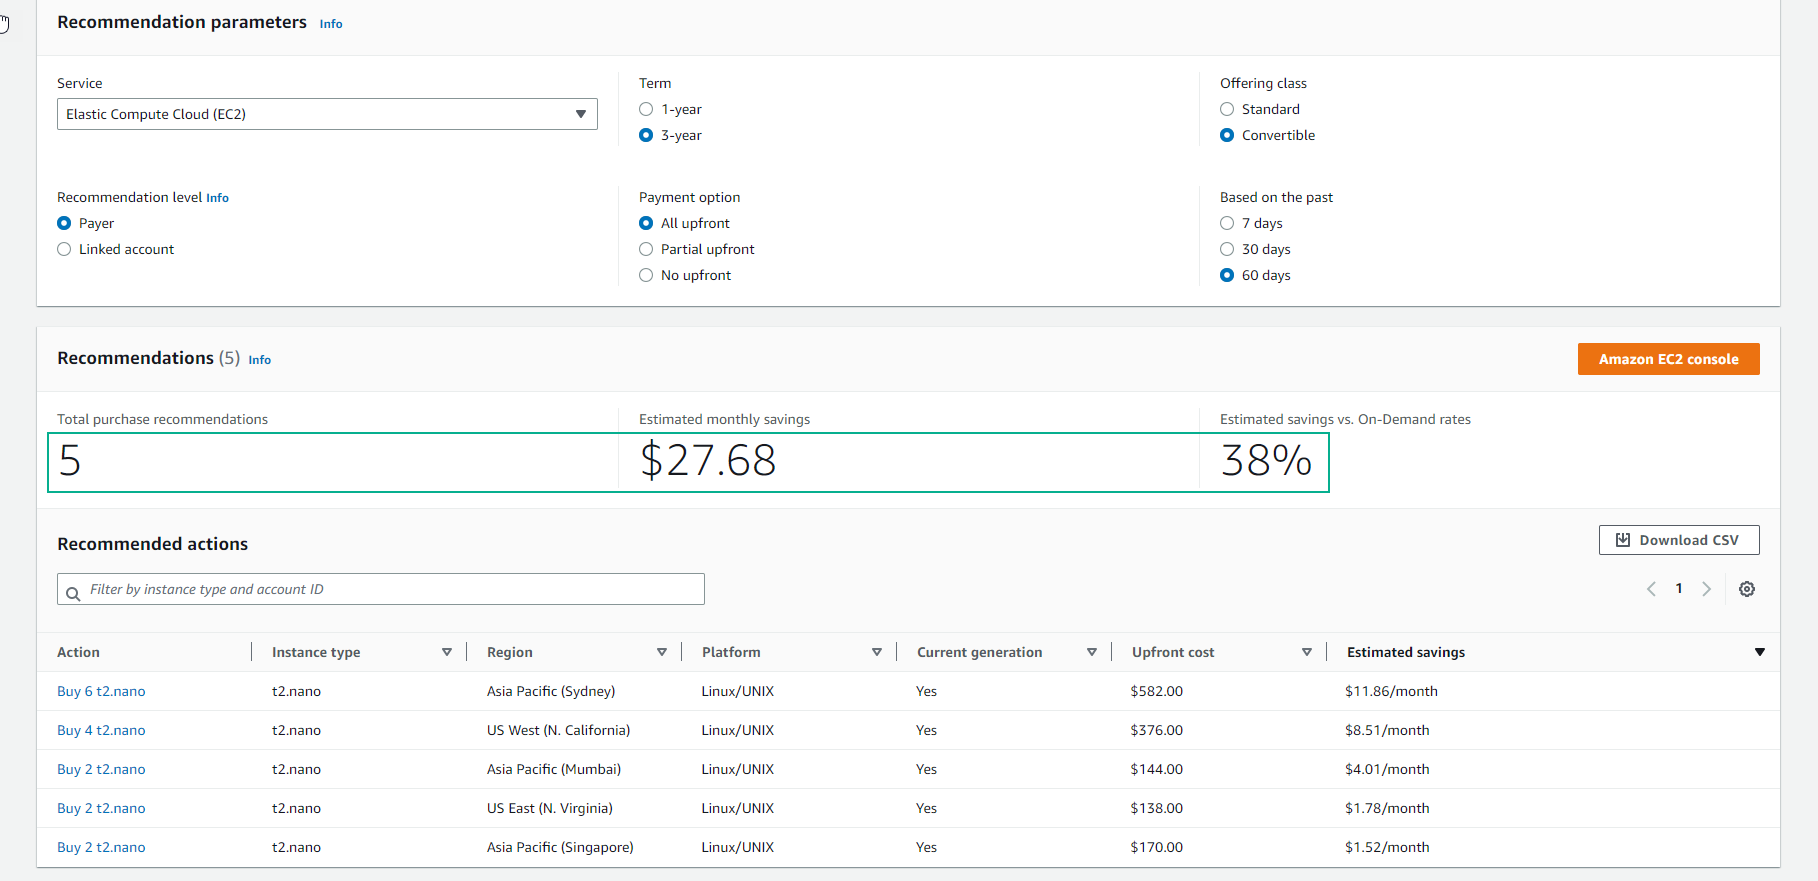Click the $27.68 estimated monthly savings
1818x881 pixels.
[708, 461]
